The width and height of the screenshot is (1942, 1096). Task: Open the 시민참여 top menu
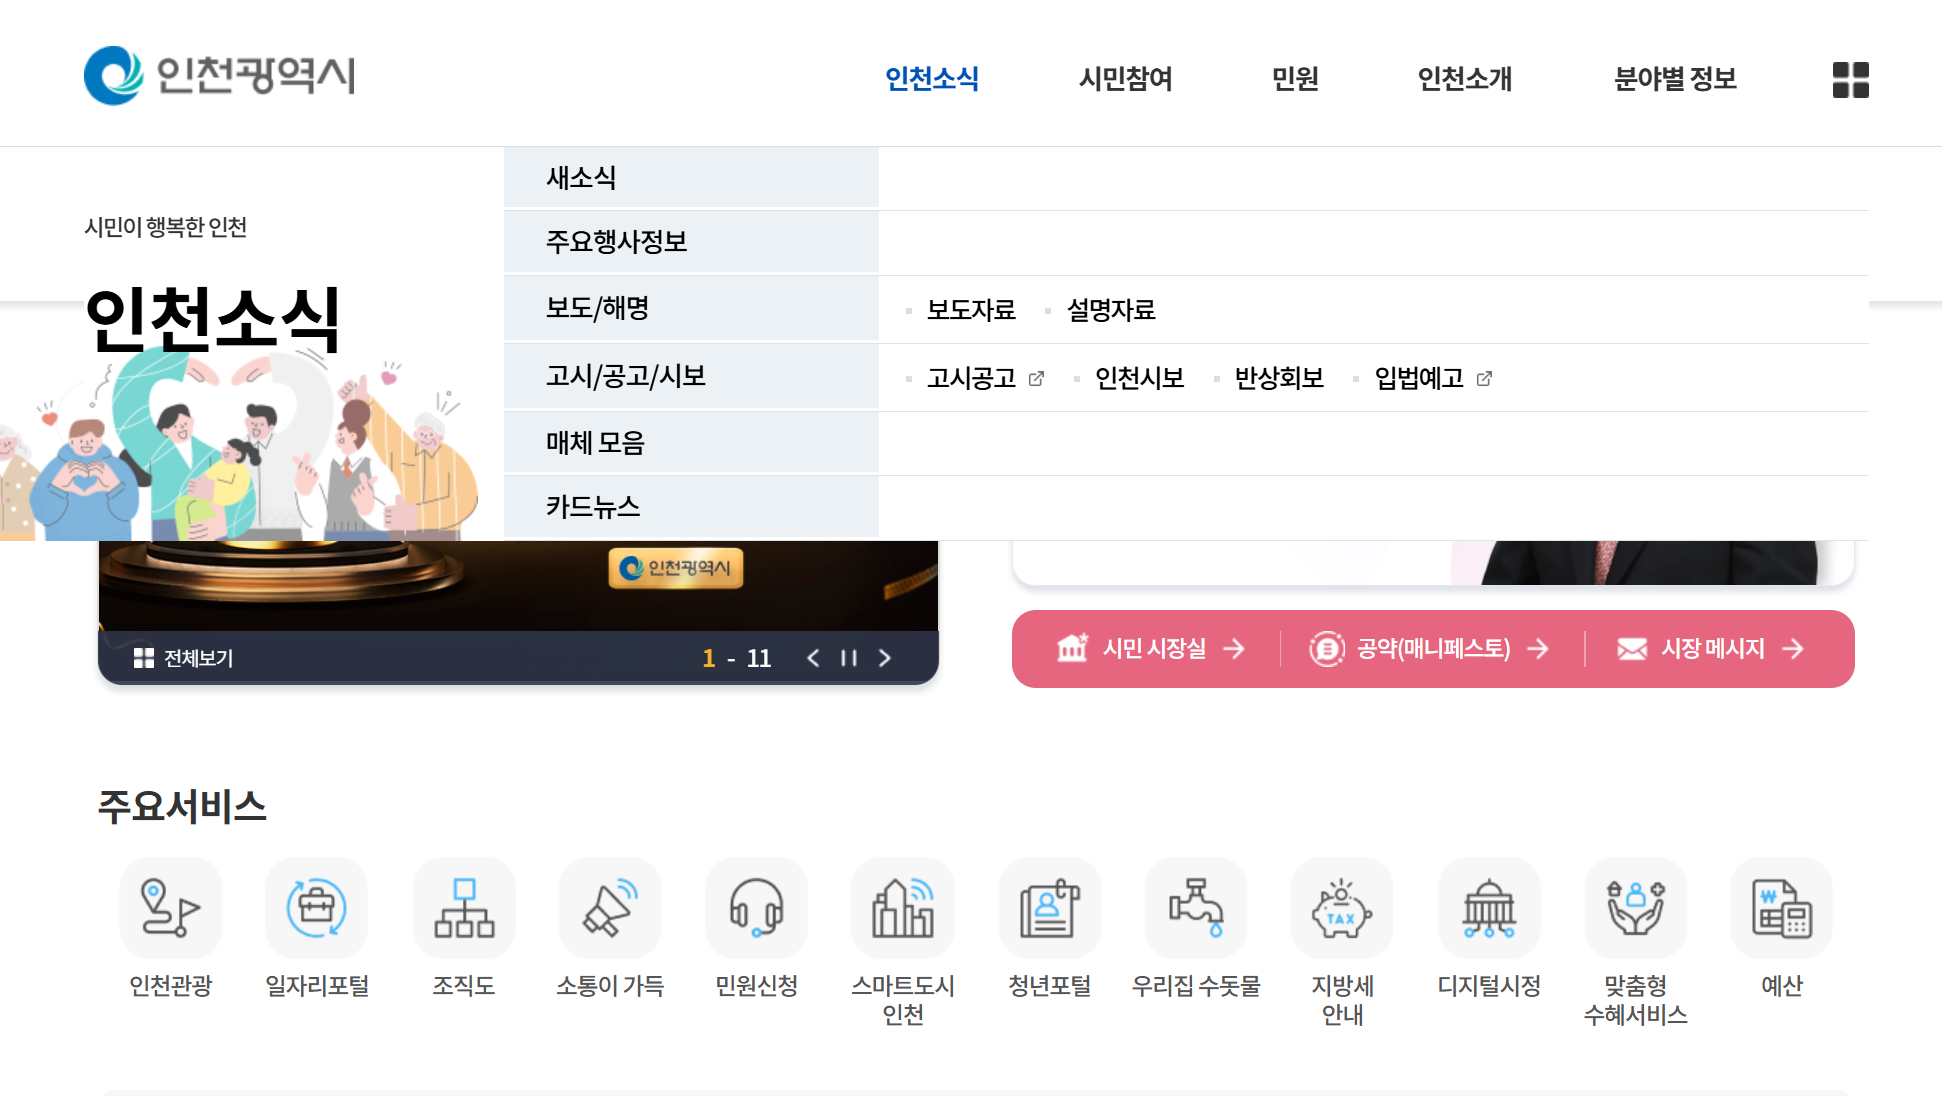click(x=1126, y=78)
